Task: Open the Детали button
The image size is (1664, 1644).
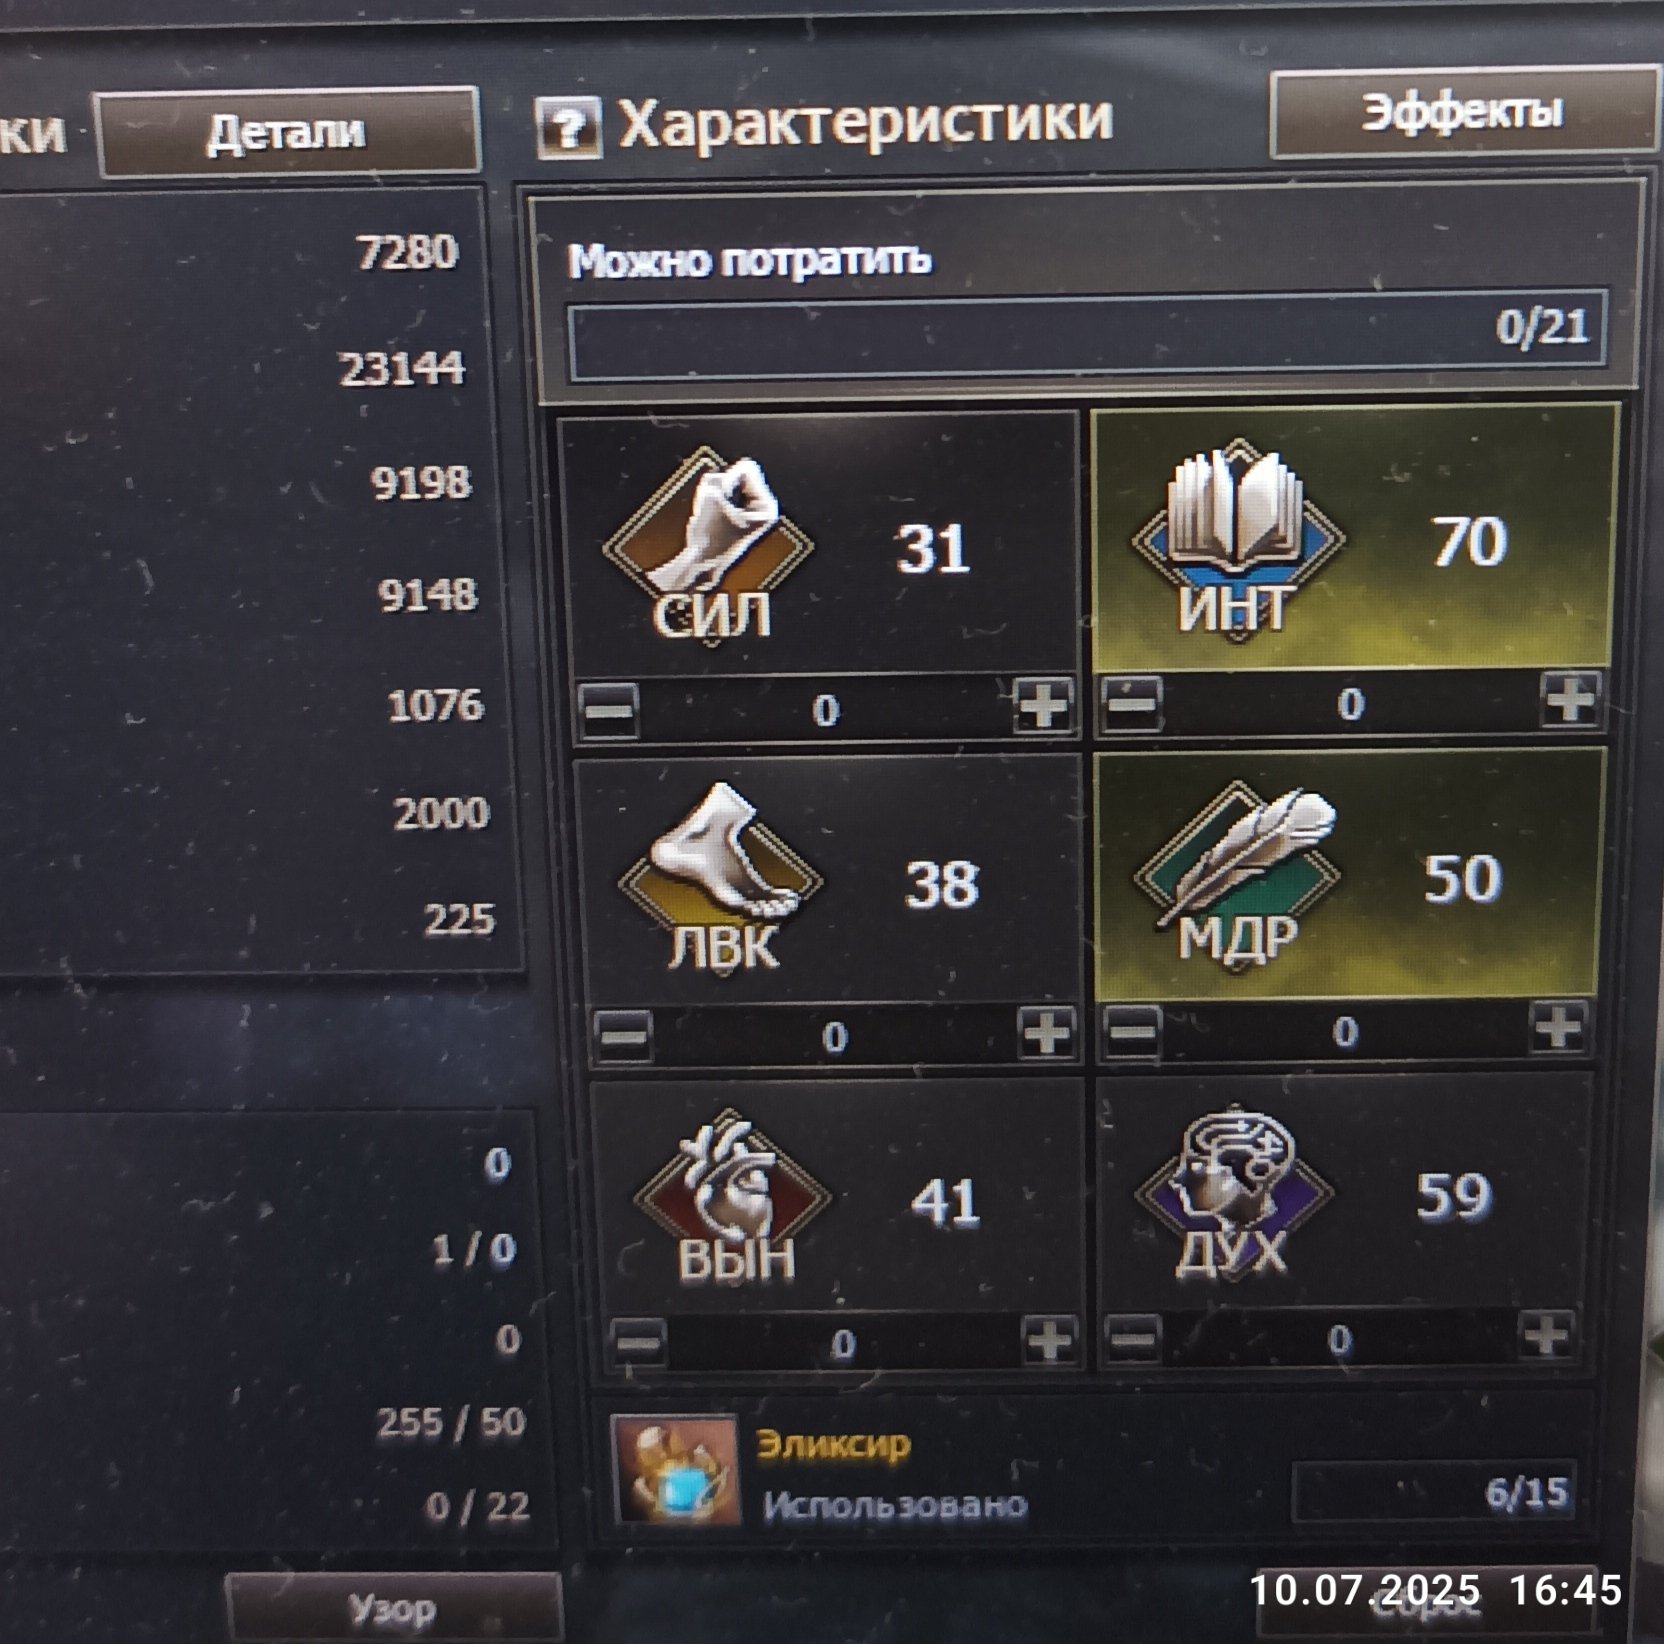Action: [x=288, y=132]
